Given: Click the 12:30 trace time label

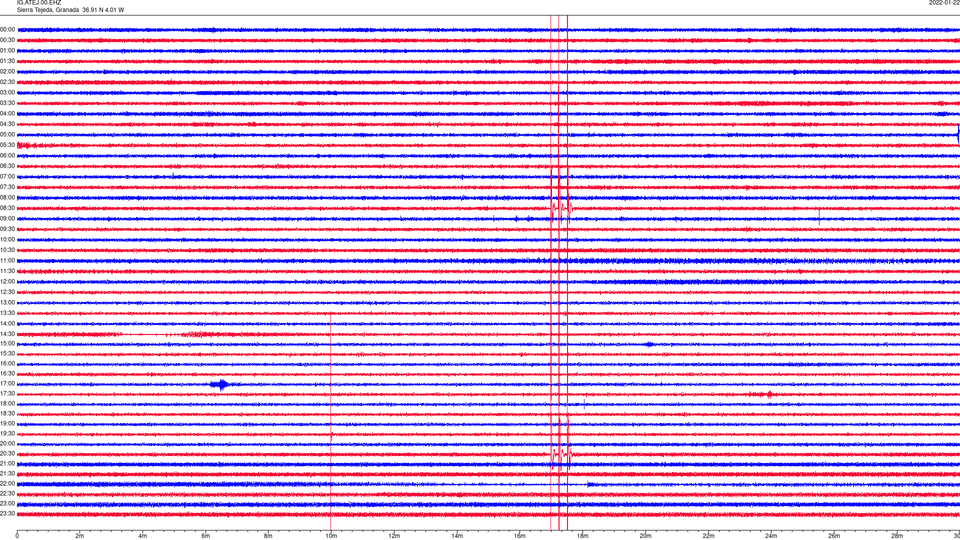Looking at the screenshot, I should tap(7, 292).
